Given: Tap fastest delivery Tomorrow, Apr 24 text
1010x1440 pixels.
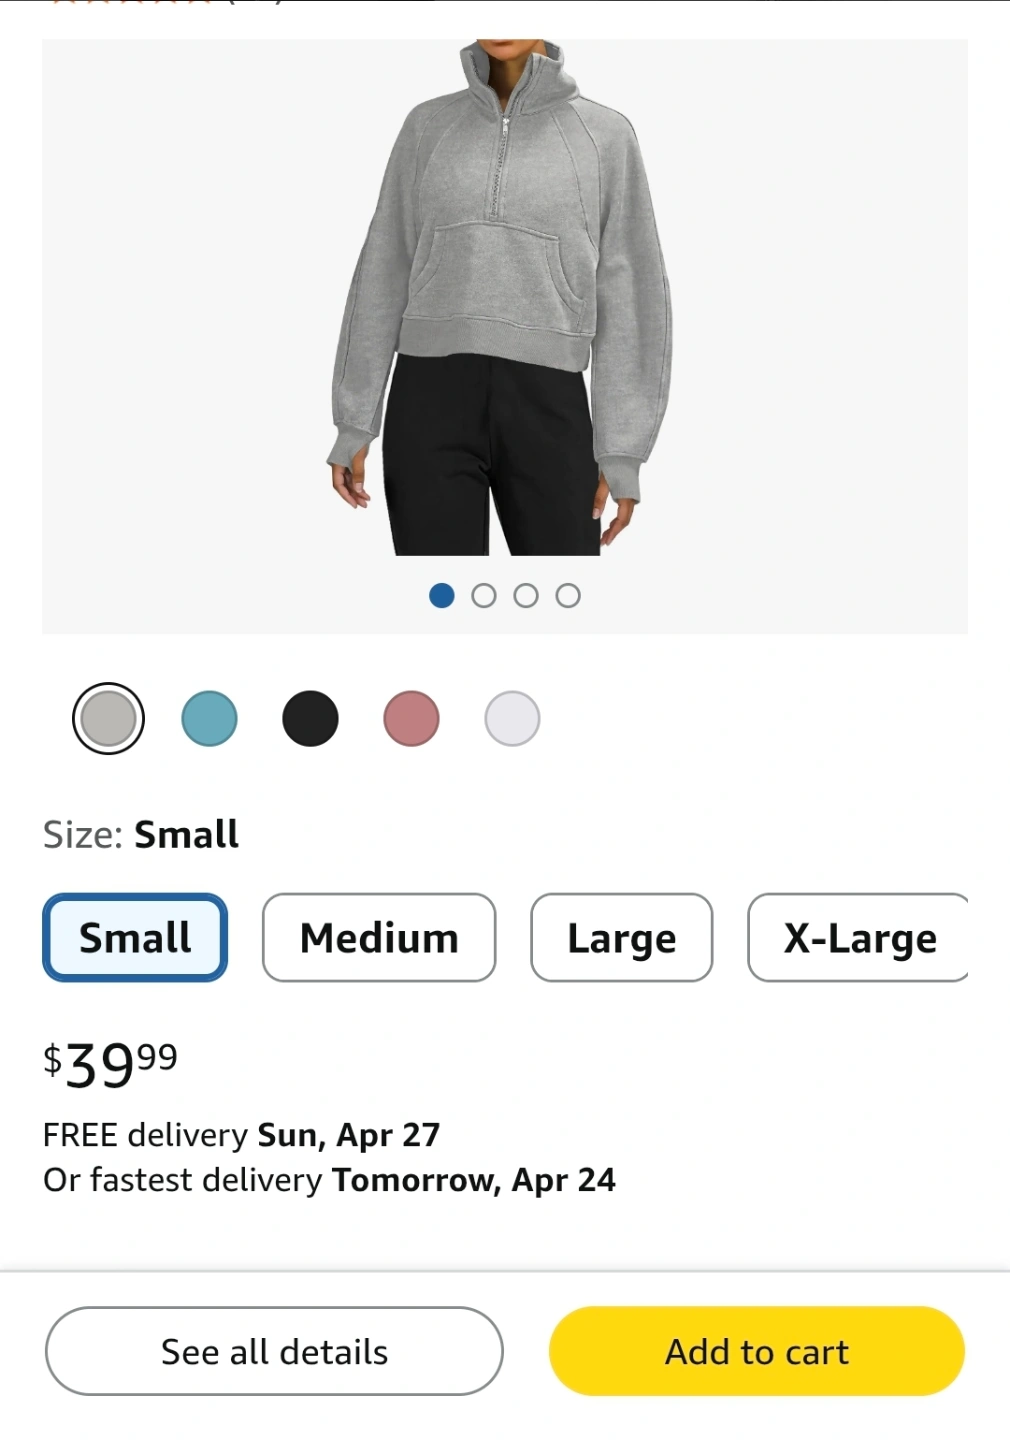Looking at the screenshot, I should 329,1180.
